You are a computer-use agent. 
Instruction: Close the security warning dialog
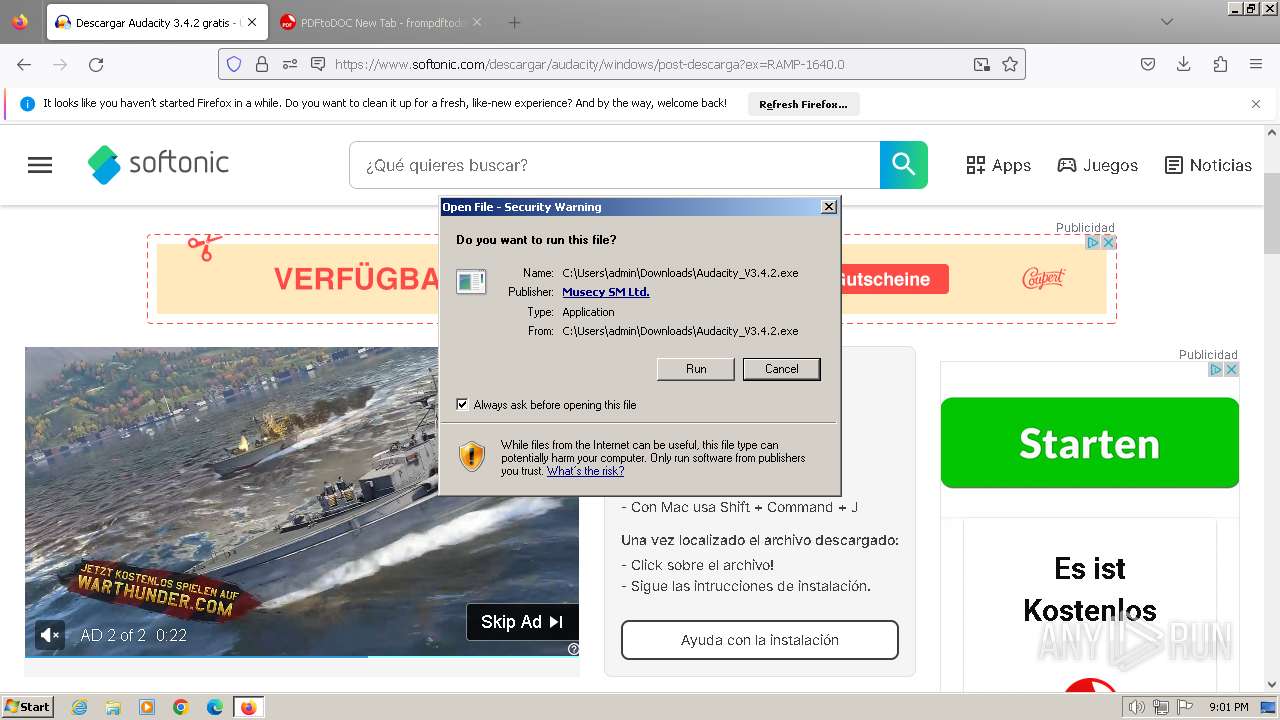click(828, 207)
